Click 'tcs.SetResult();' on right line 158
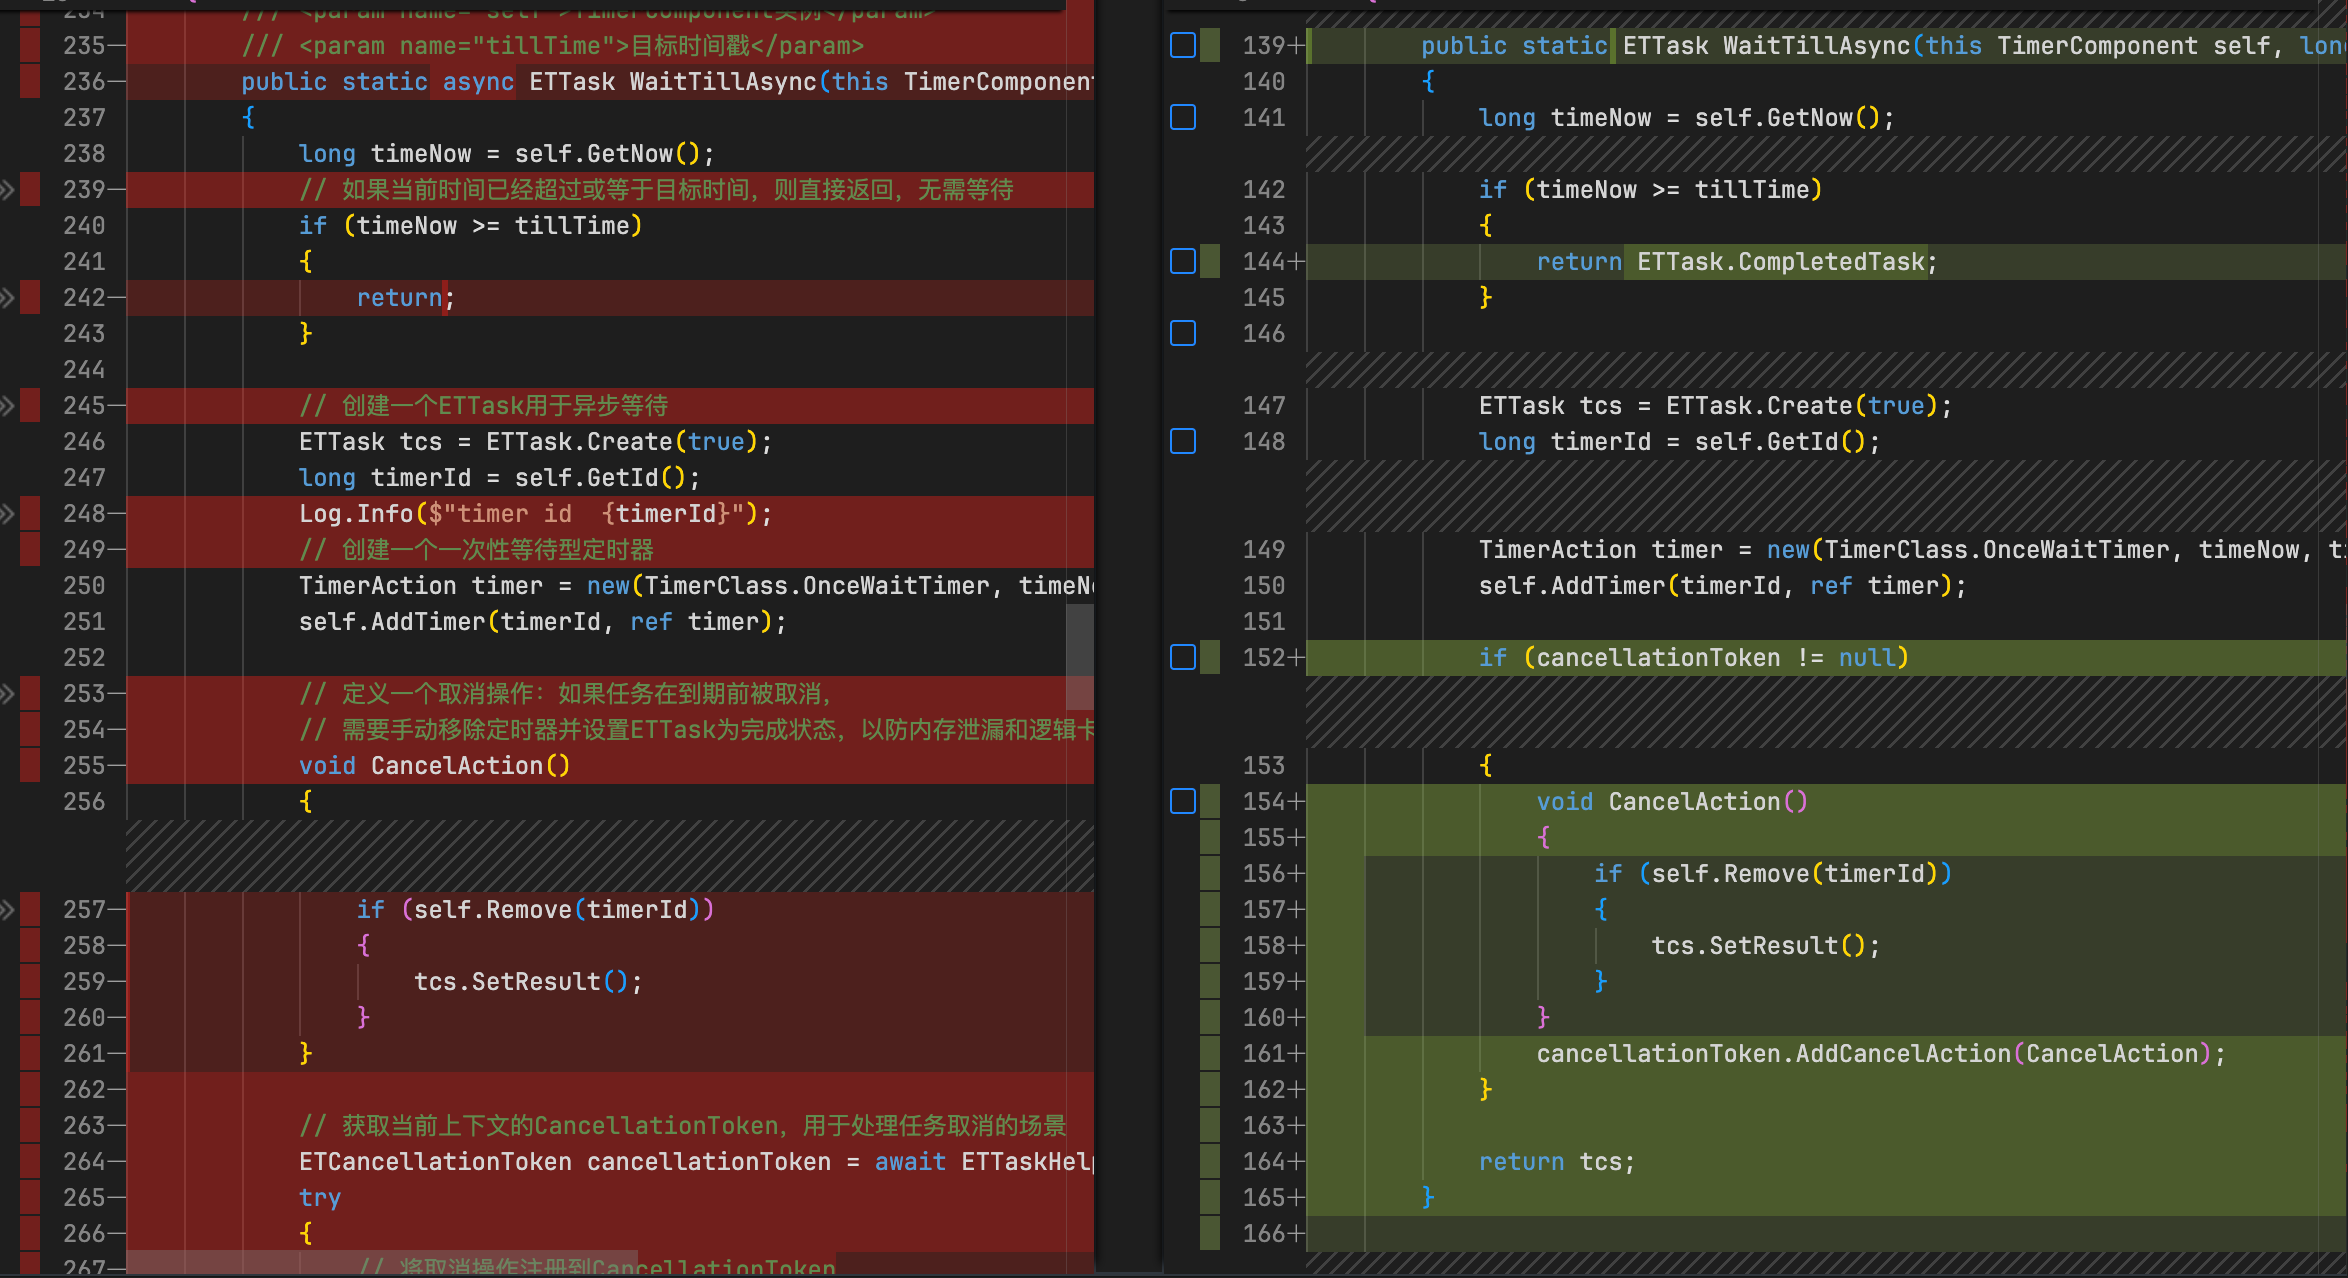The width and height of the screenshot is (2348, 1278). [x=1766, y=946]
